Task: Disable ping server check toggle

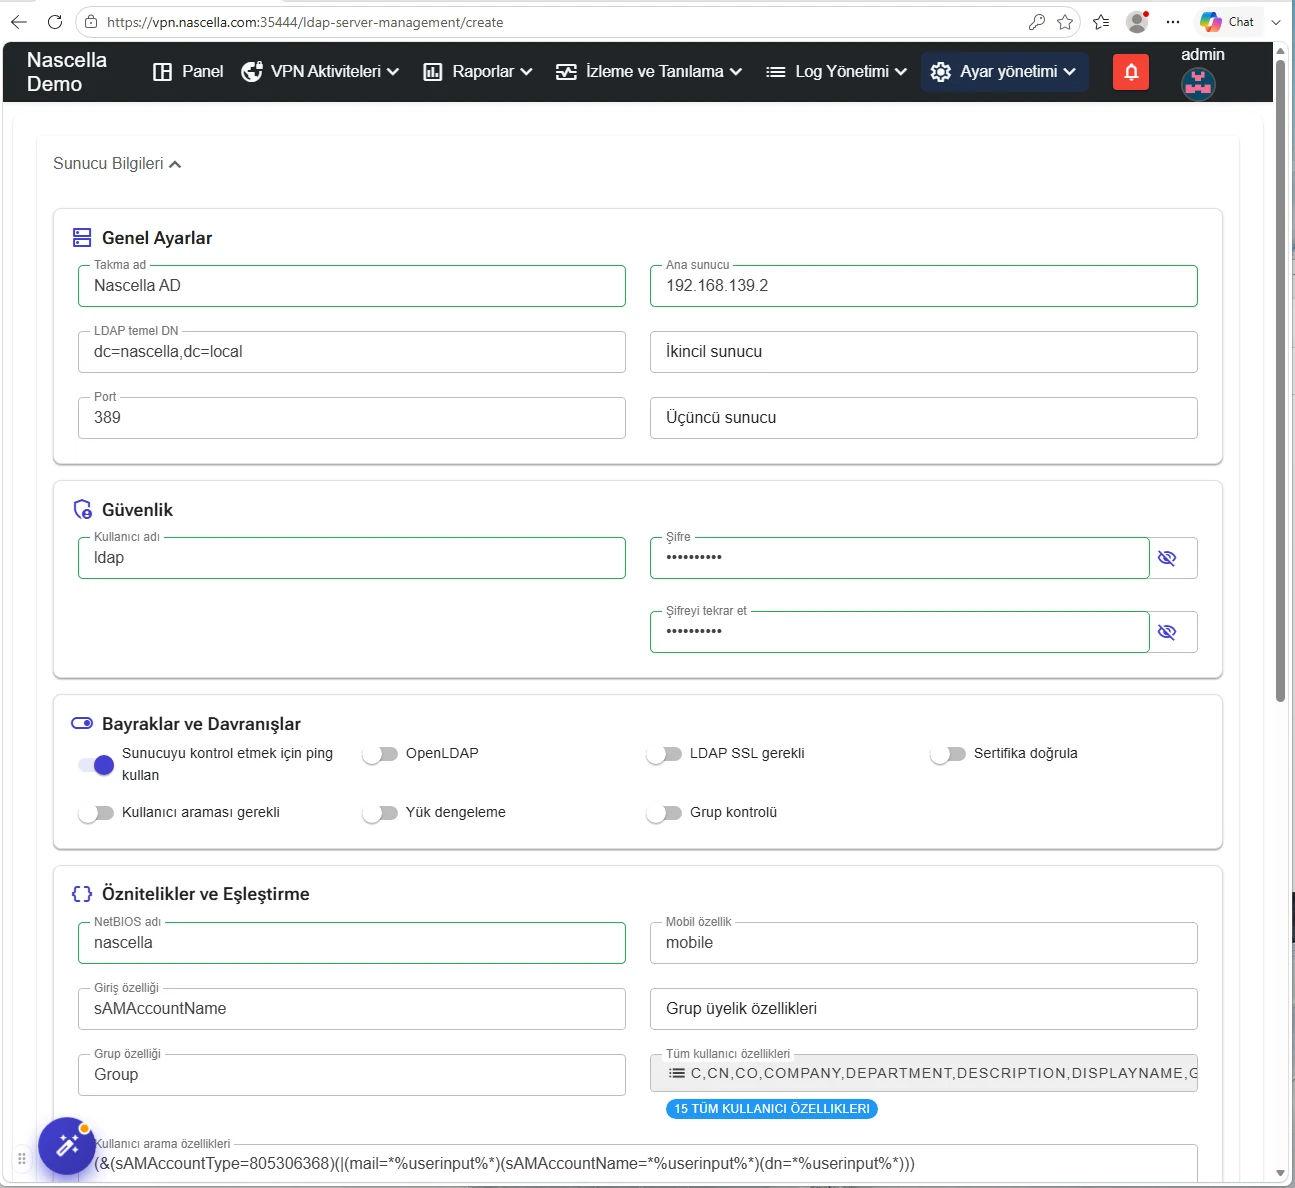Action: click(97, 765)
